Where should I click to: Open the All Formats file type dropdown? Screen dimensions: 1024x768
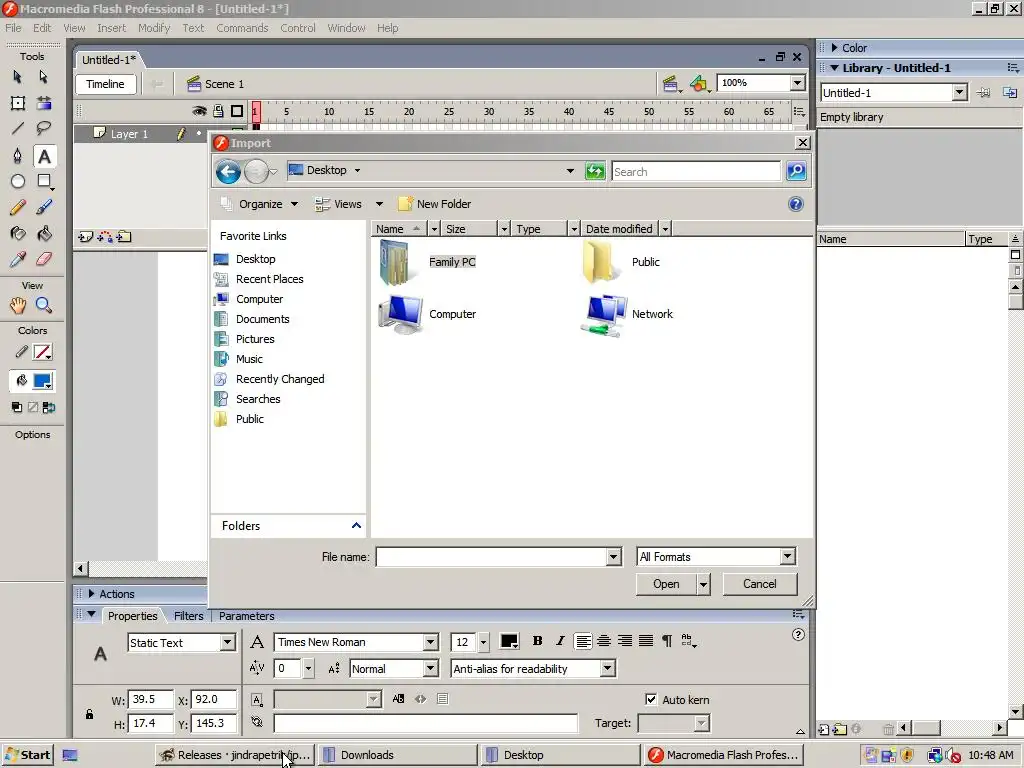(x=788, y=556)
